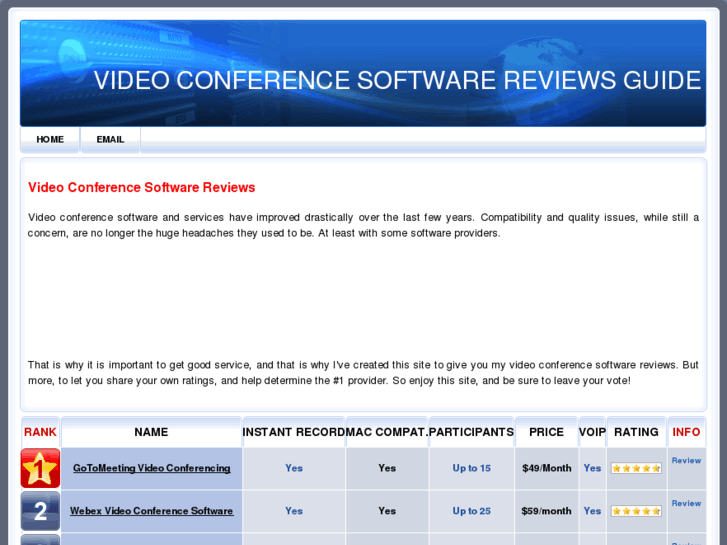Image resolution: width=727 pixels, height=545 pixels.
Task: Click the INFO column header
Action: click(686, 432)
